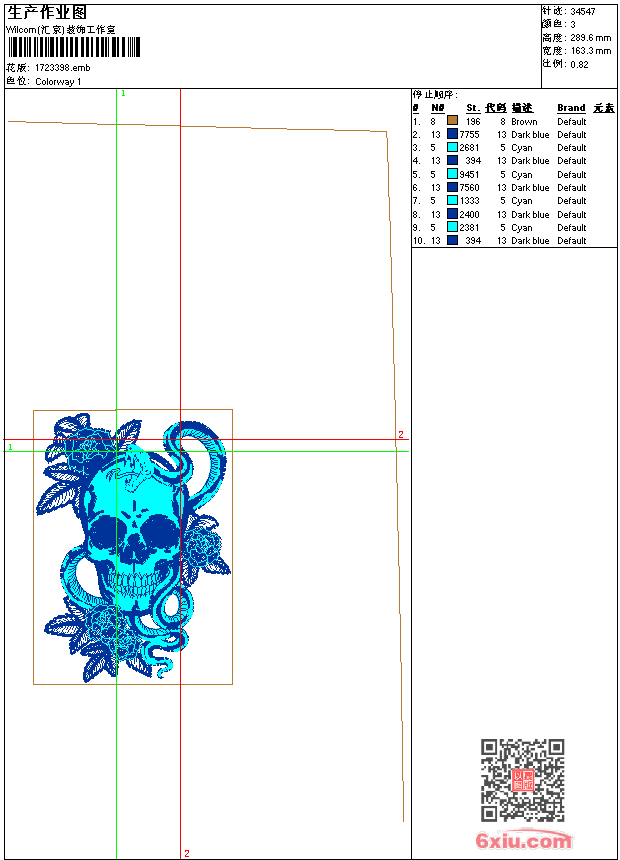Click the Brand column header

click(x=571, y=108)
